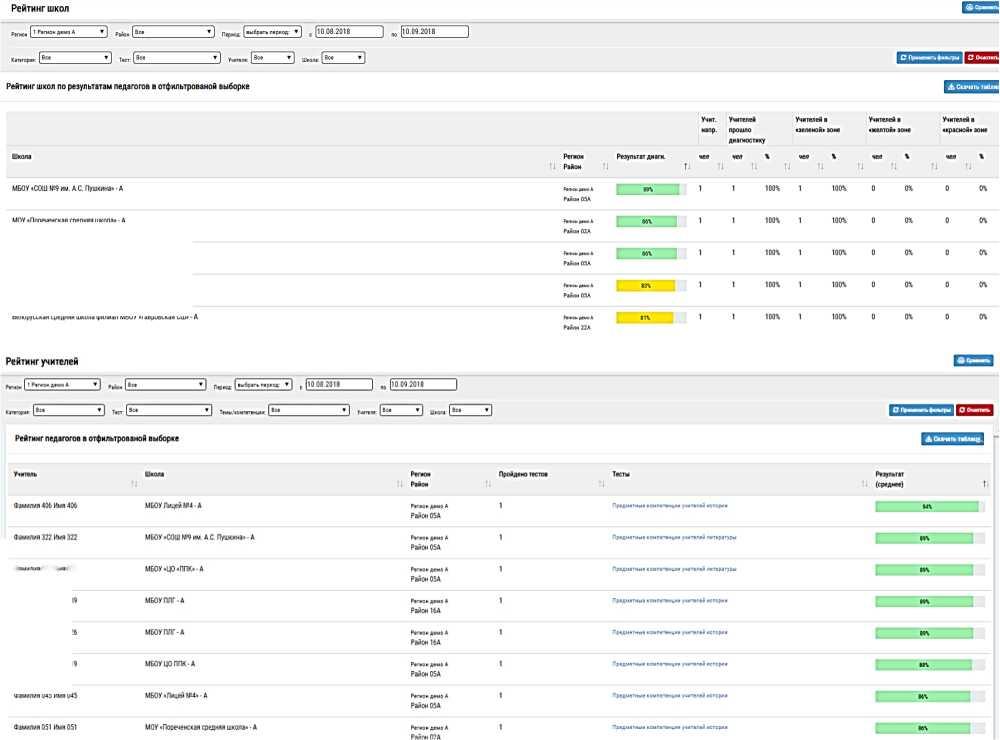The width and height of the screenshot is (1000, 740).
Task: Open Регион dropdown in Рейтинг учителей filters
Action: (x=62, y=385)
